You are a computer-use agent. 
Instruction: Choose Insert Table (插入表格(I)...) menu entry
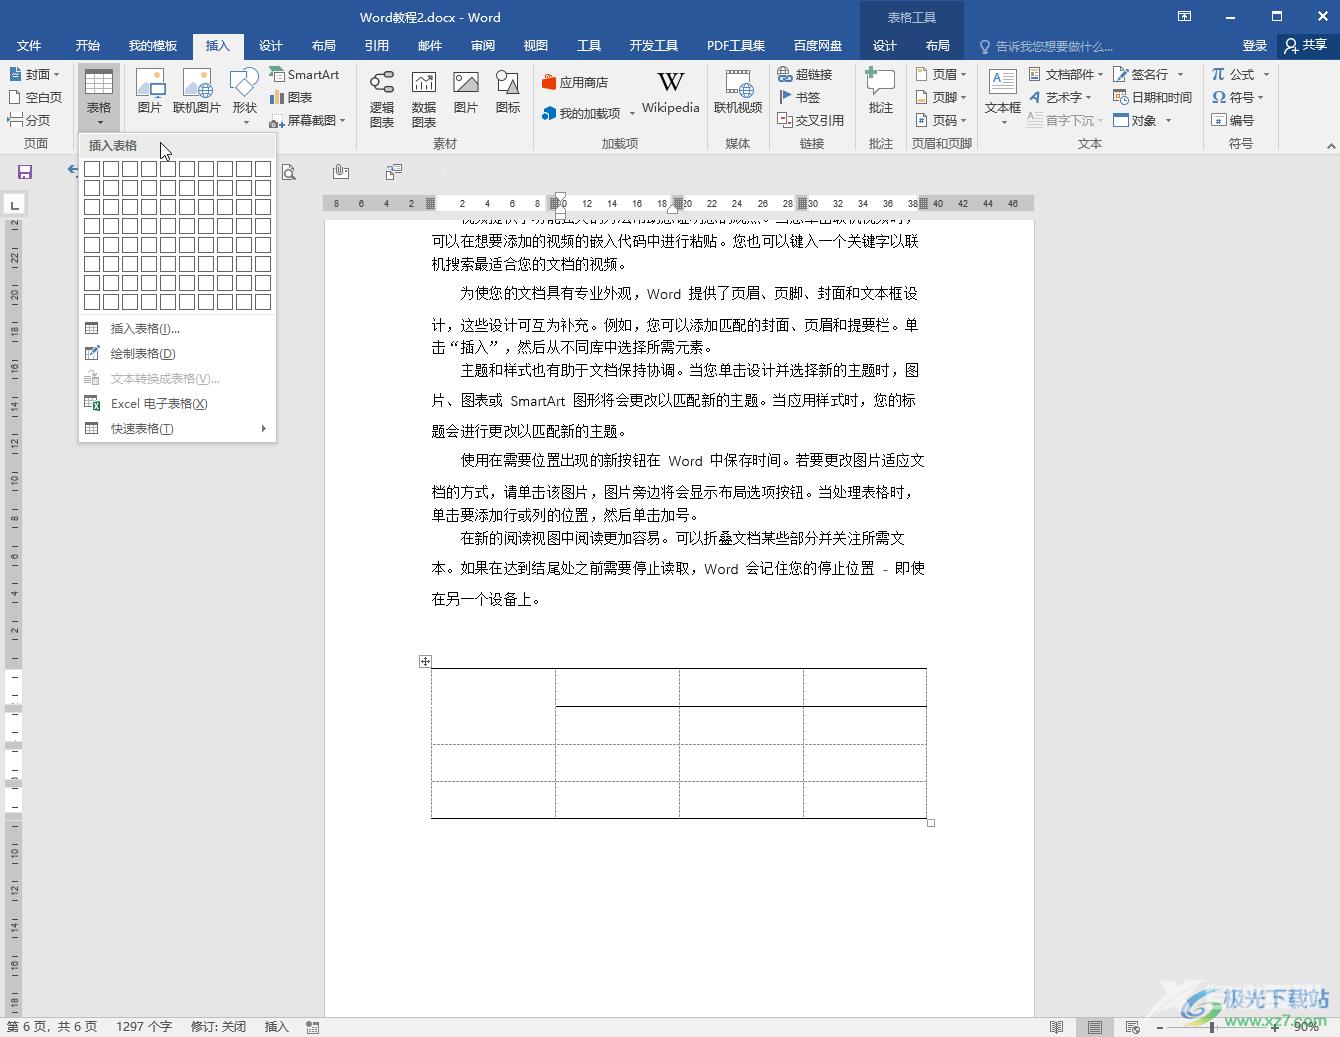[x=177, y=328]
